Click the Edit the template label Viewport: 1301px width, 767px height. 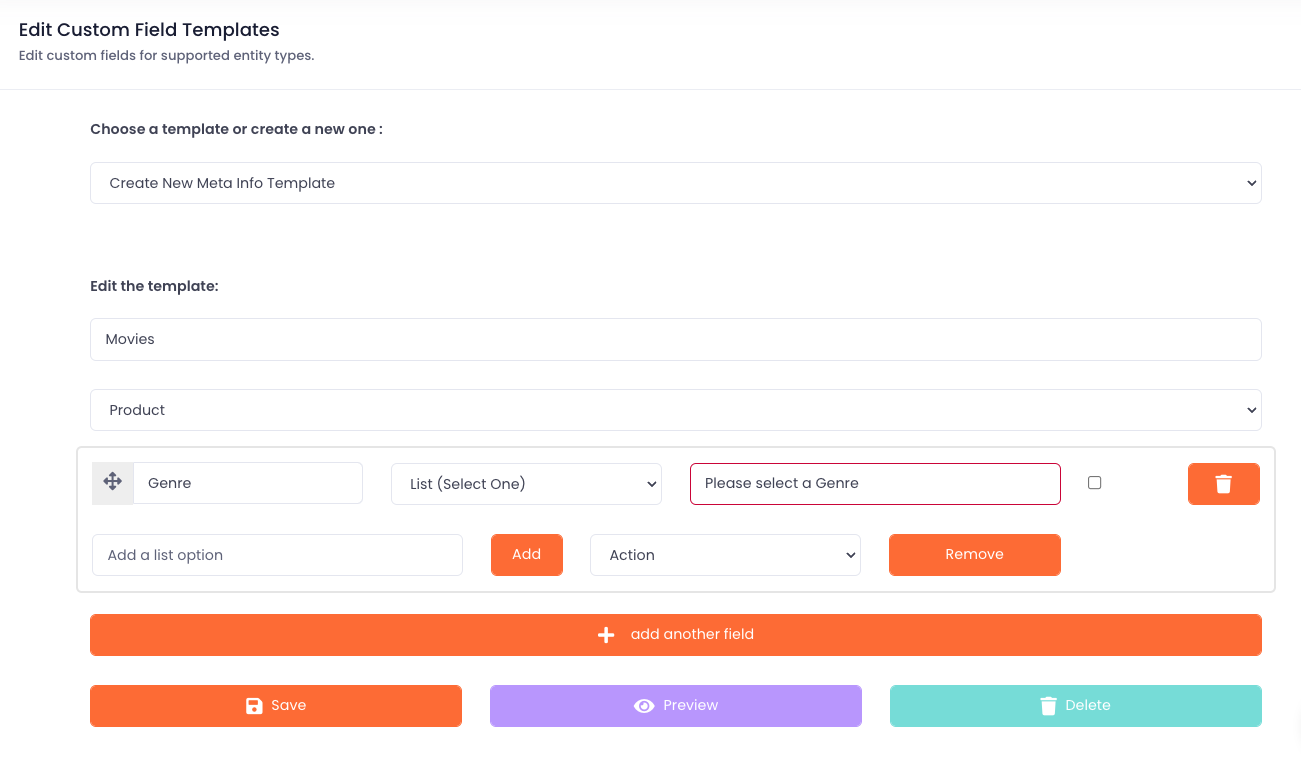tap(154, 286)
